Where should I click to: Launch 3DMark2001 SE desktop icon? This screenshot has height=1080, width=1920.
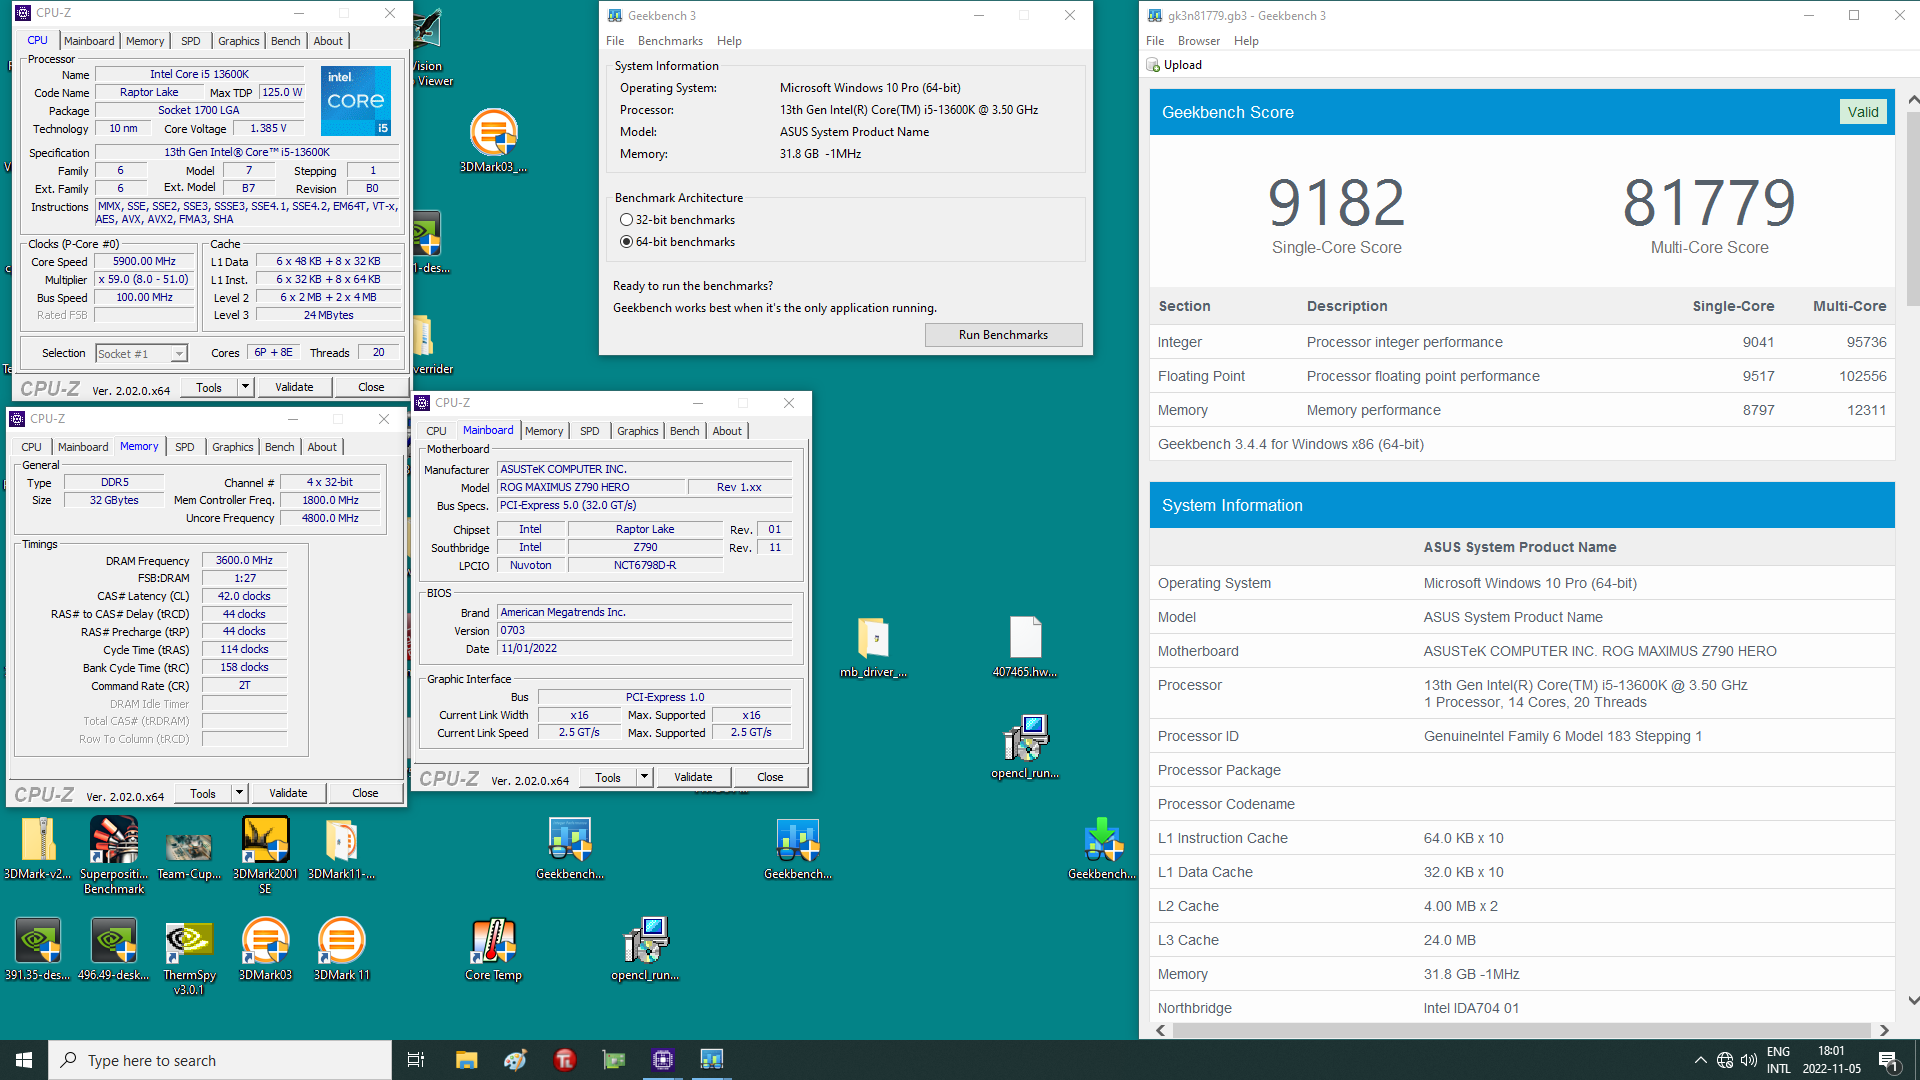(265, 854)
